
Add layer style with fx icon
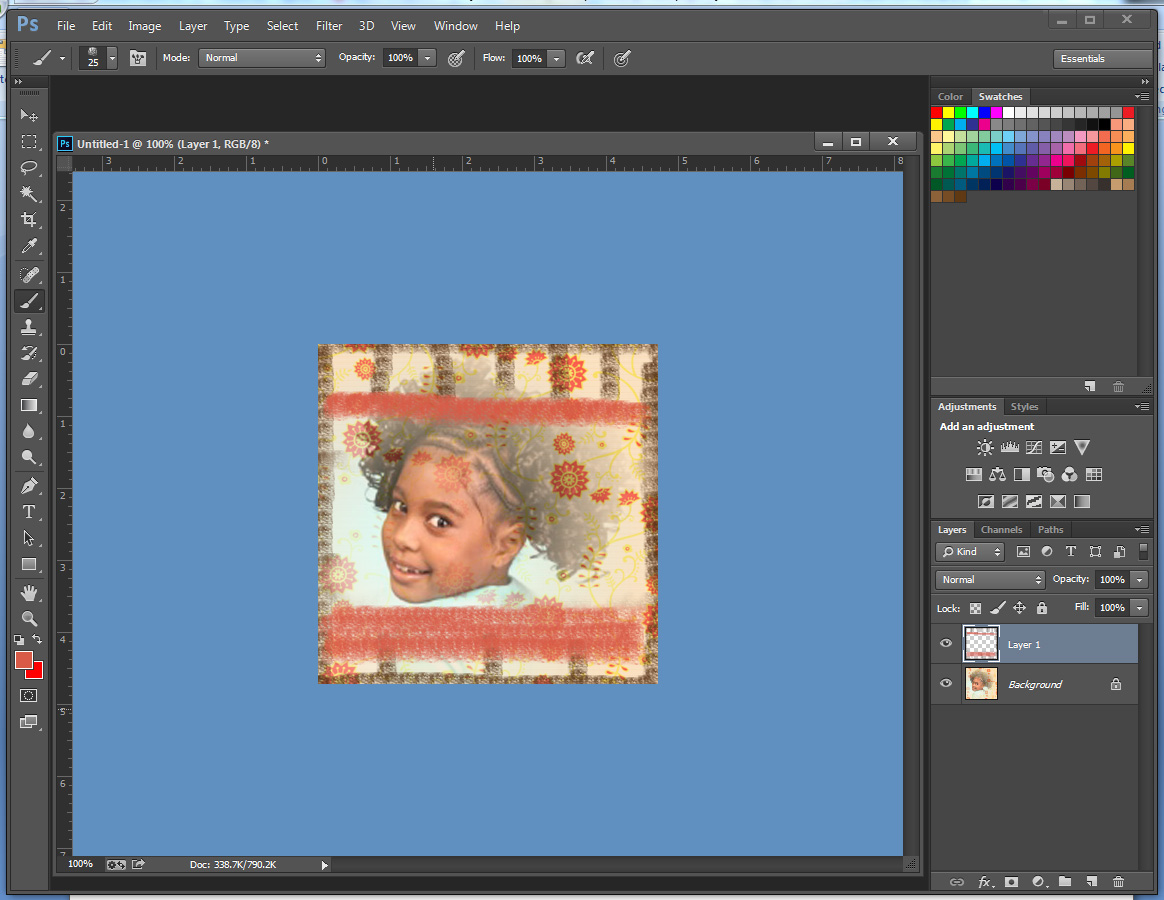pos(985,882)
